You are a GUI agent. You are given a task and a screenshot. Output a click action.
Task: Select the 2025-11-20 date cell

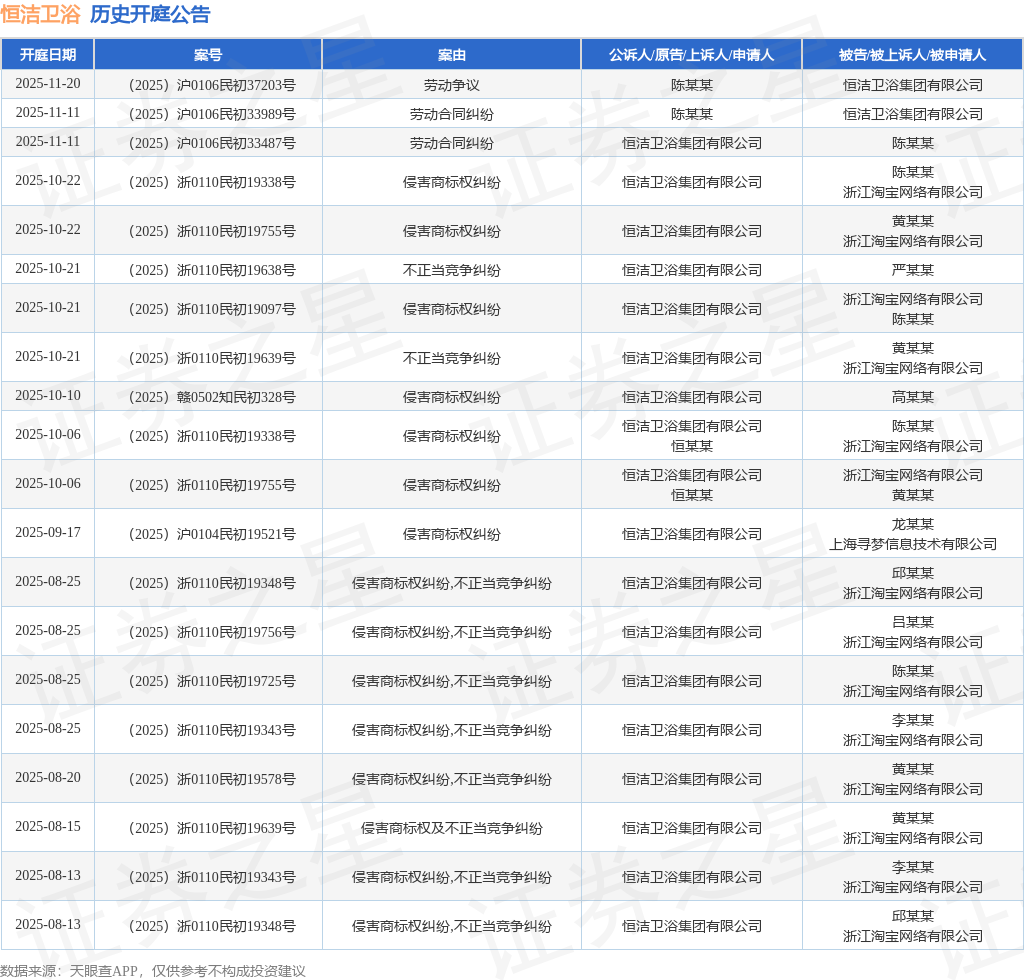pos(48,84)
